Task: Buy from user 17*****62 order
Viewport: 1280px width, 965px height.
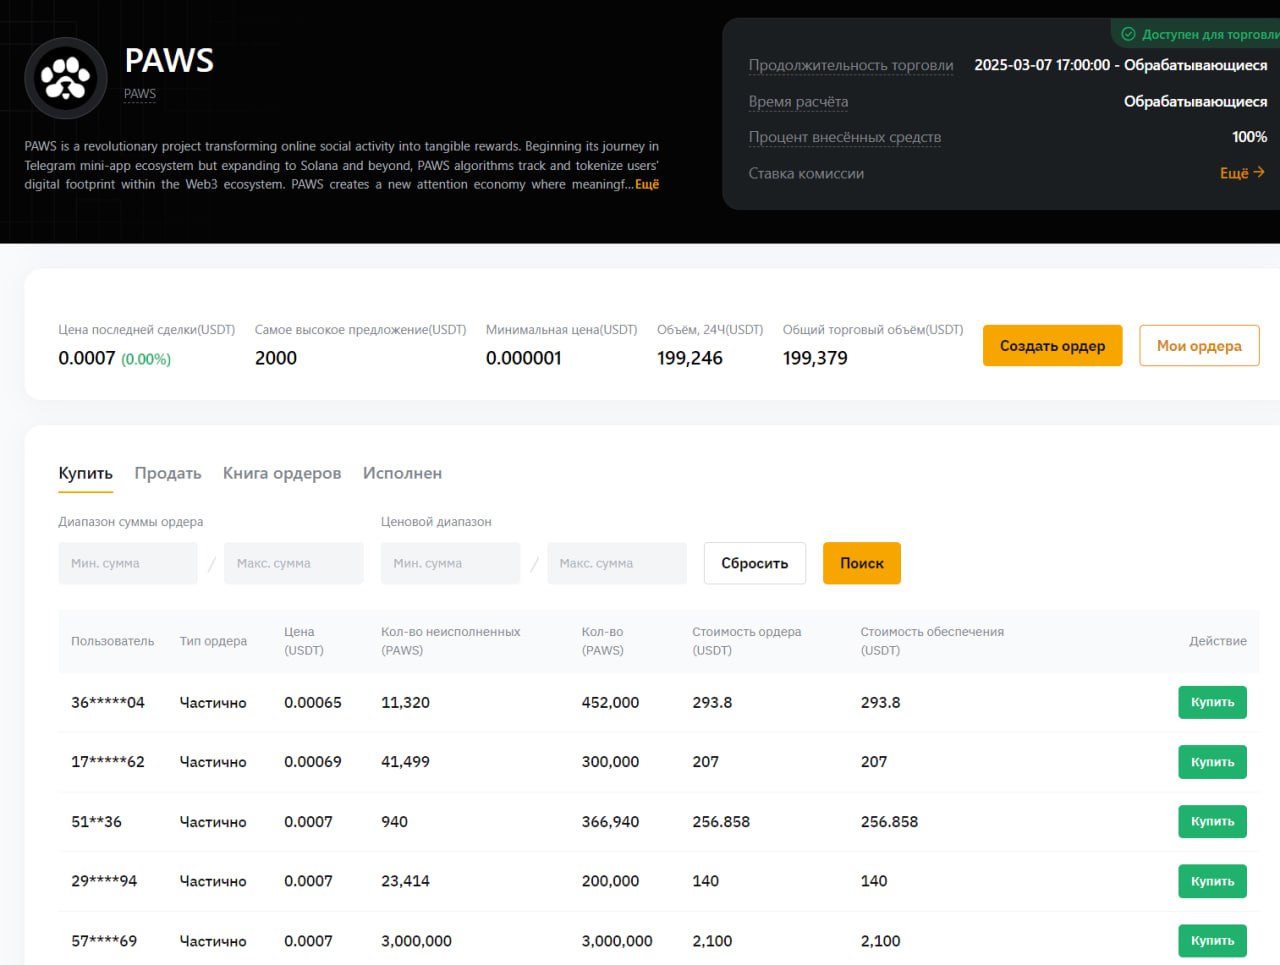Action: tap(1212, 762)
